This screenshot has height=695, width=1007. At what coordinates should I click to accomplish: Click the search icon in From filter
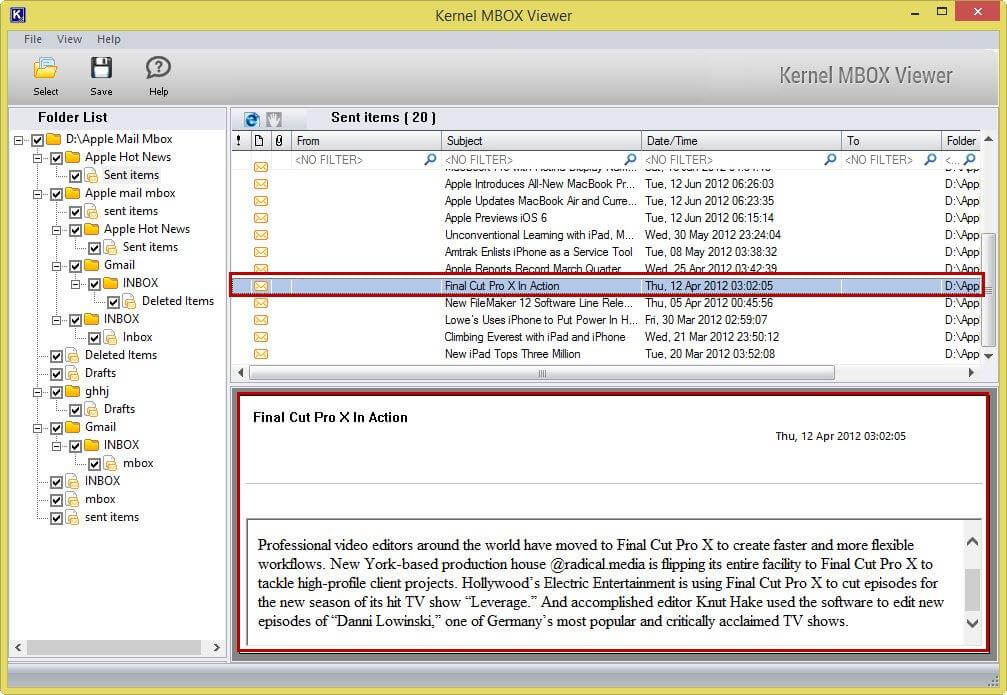pos(430,159)
